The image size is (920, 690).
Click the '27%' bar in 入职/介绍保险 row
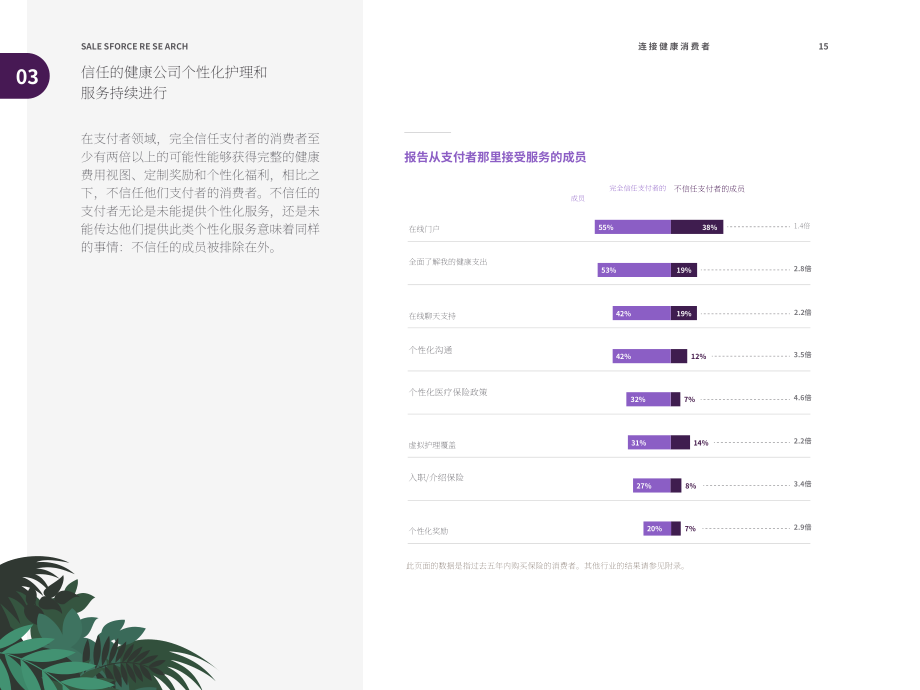point(652,486)
